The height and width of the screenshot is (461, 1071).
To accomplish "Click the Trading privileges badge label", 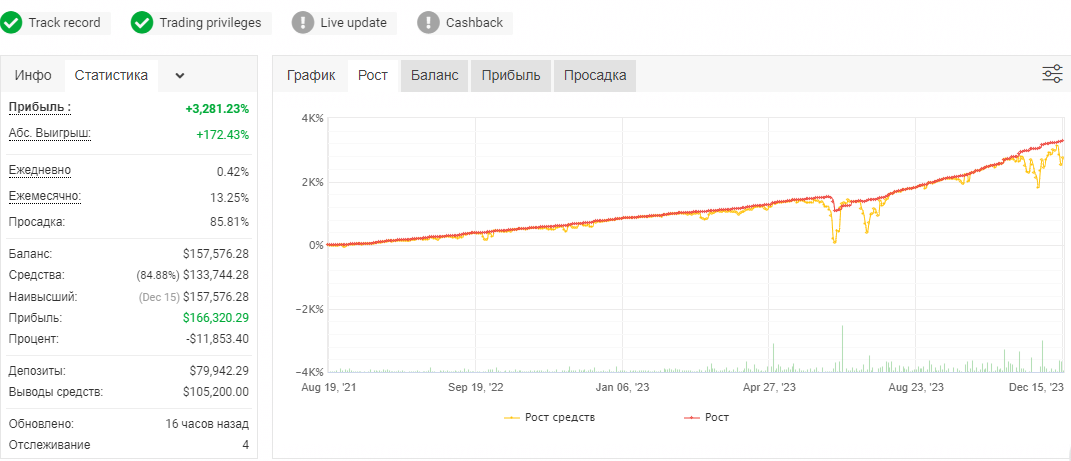I will click(210, 23).
